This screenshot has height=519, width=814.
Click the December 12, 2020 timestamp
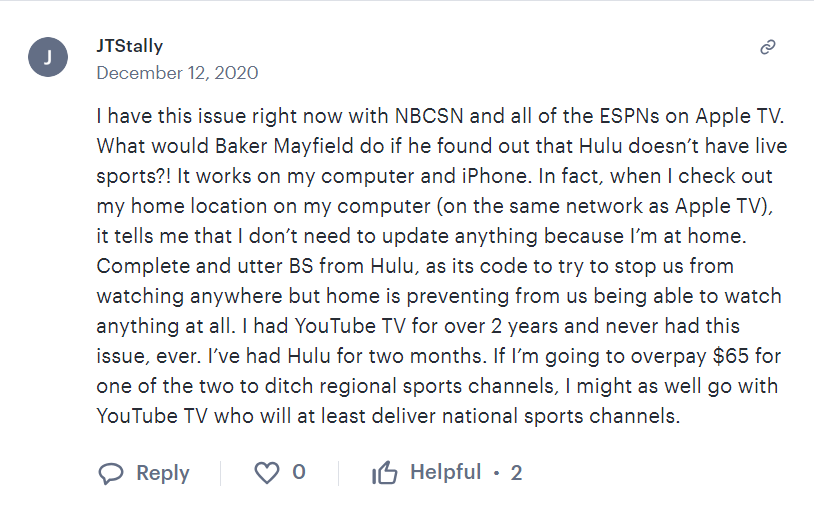(x=178, y=73)
